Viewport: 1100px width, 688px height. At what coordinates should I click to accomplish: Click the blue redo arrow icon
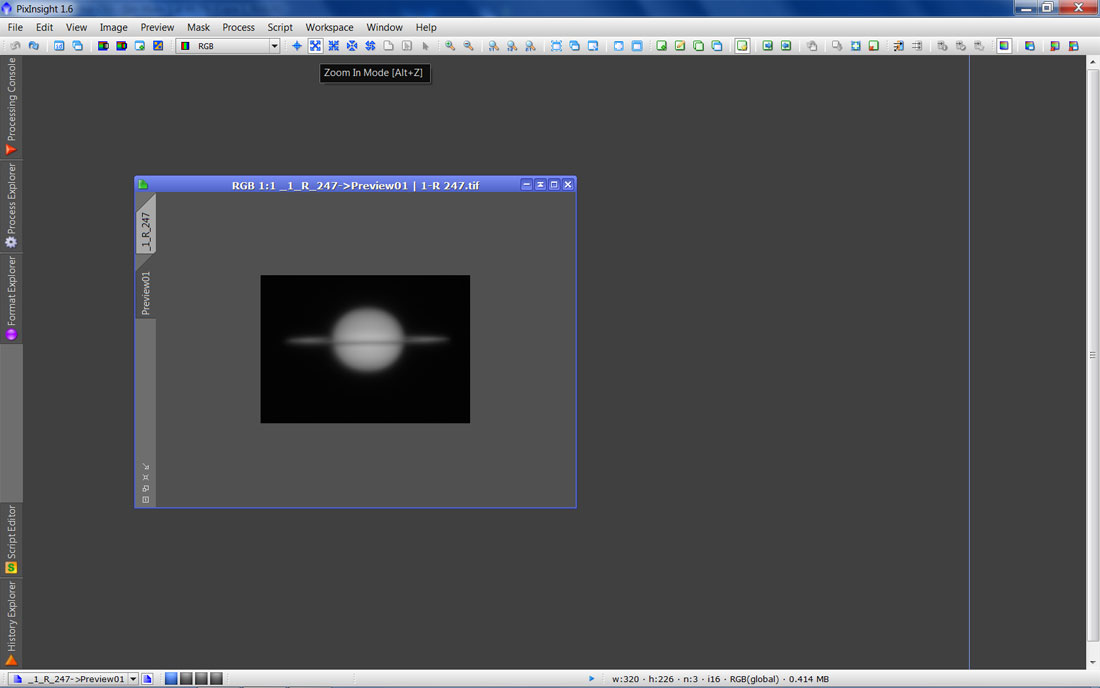(x=34, y=46)
